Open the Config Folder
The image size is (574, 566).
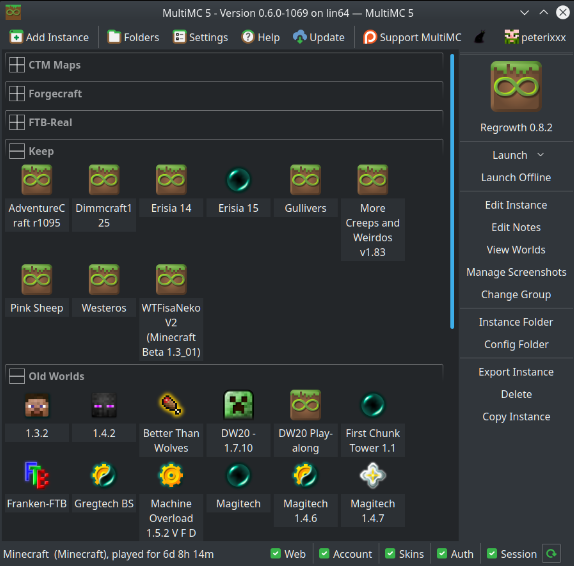(516, 345)
